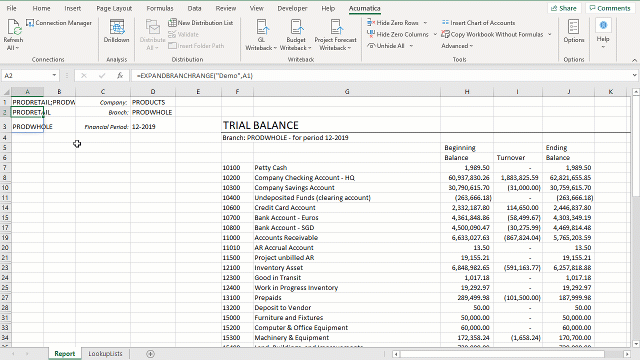Image resolution: width=640 pixels, height=360 pixels.
Task: Open the Name Box dropdown arrow
Action: pos(54,76)
